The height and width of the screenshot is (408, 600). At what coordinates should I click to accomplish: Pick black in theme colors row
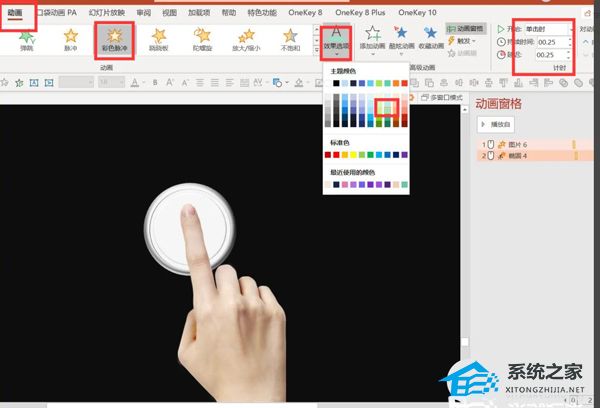pos(336,83)
